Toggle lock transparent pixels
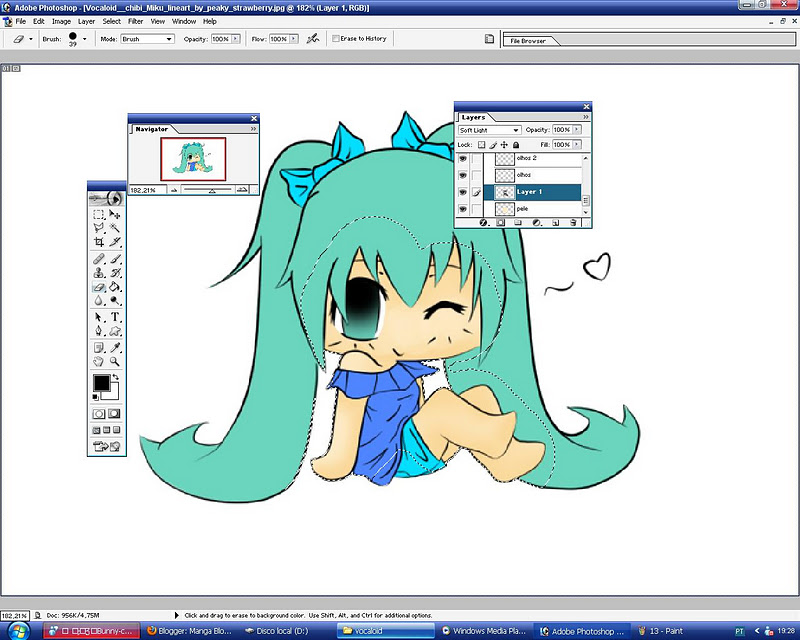This screenshot has height=640, width=800. pyautogui.click(x=481, y=145)
